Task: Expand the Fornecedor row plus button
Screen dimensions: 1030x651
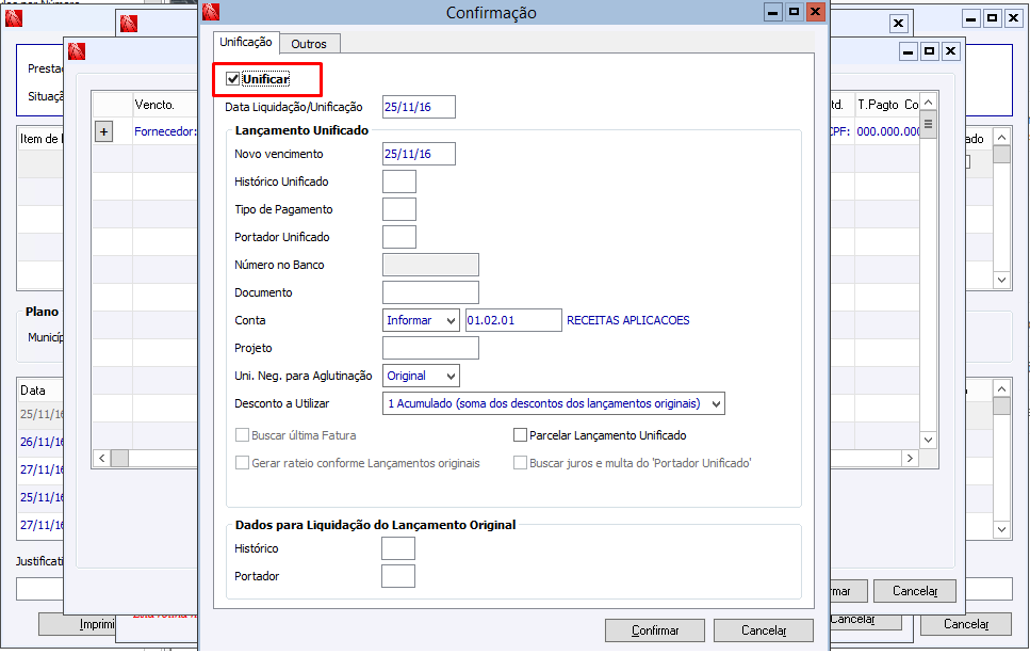Action: [x=104, y=131]
